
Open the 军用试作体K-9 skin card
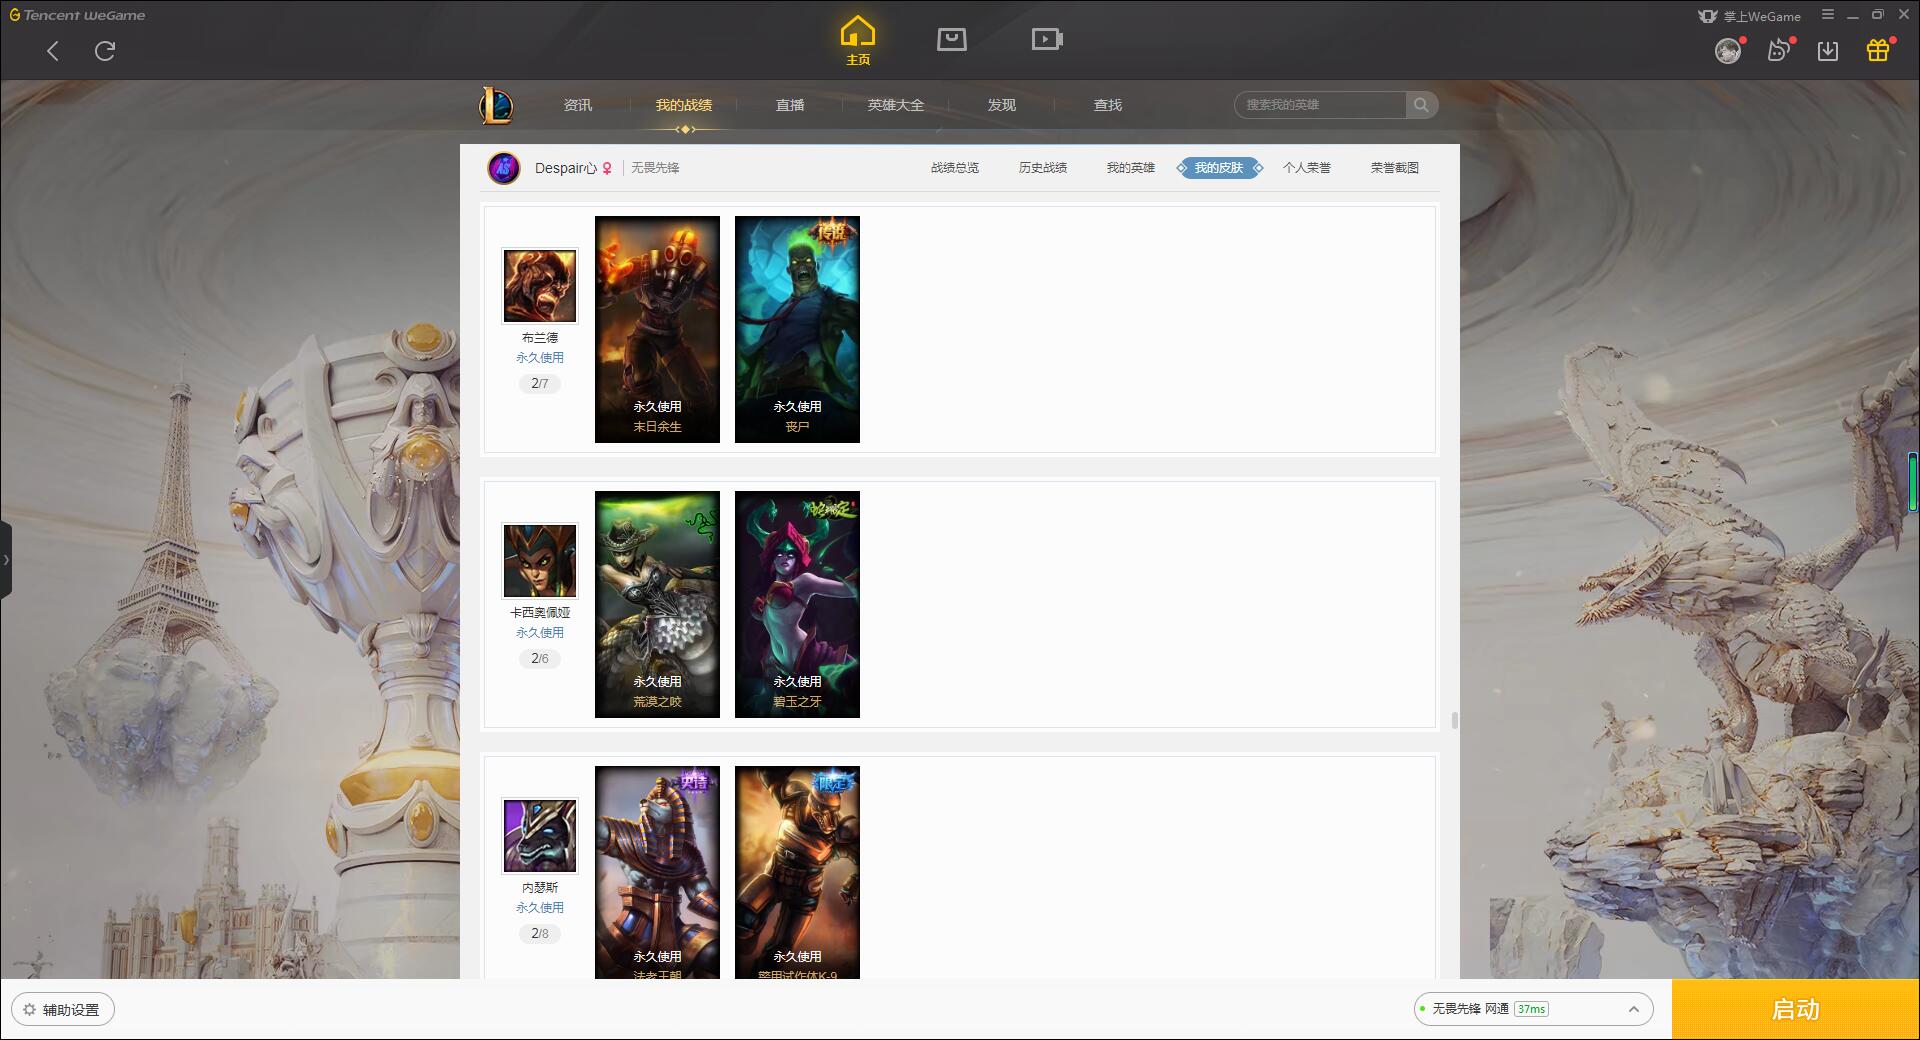[x=797, y=872]
